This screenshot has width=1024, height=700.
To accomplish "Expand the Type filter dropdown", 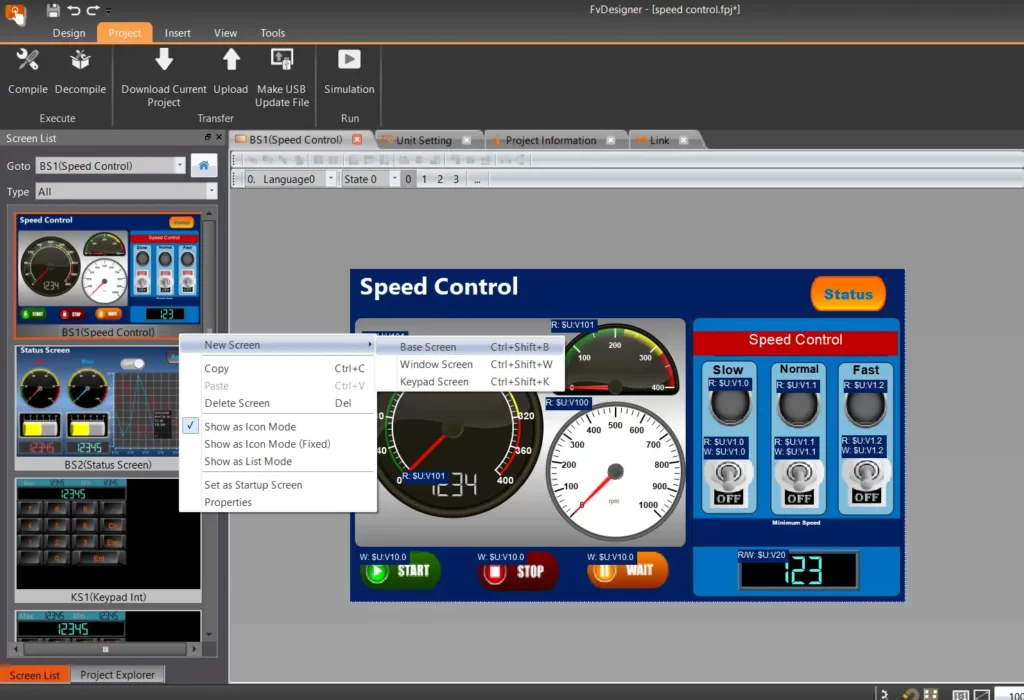I will click(x=211, y=191).
